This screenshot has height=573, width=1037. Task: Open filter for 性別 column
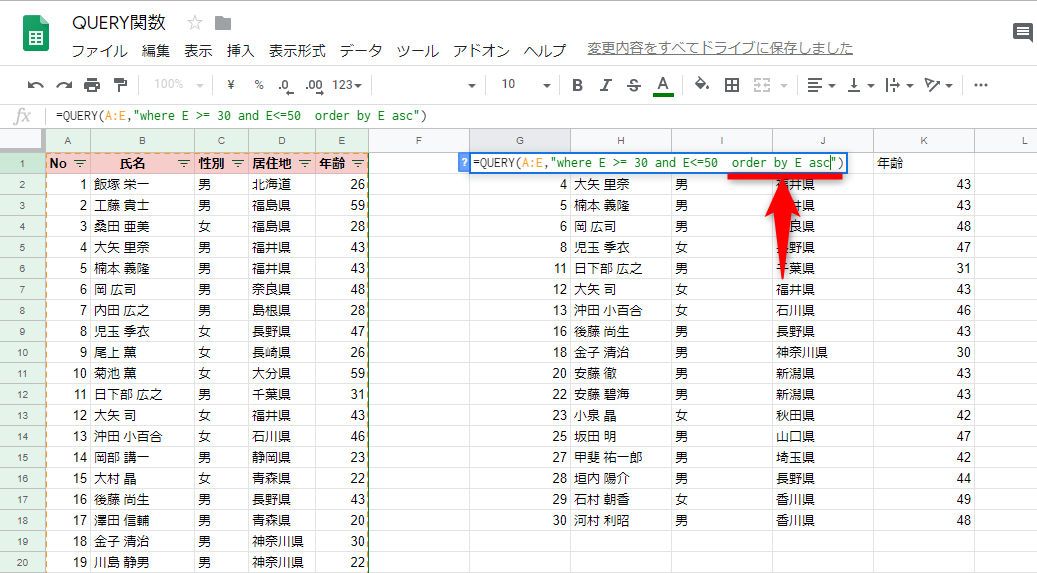(238, 163)
